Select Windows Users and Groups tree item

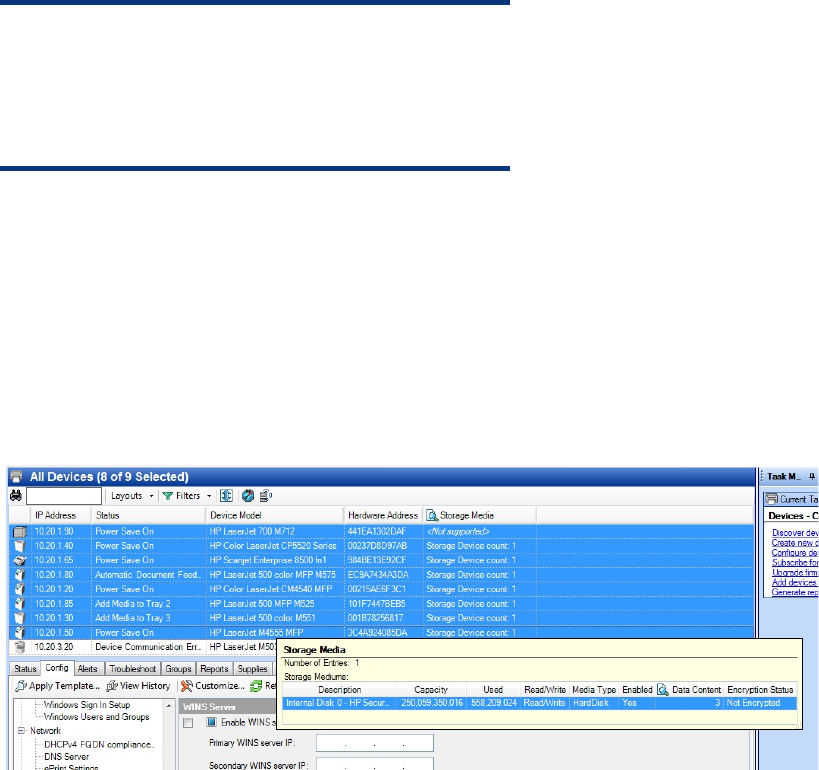(97, 717)
